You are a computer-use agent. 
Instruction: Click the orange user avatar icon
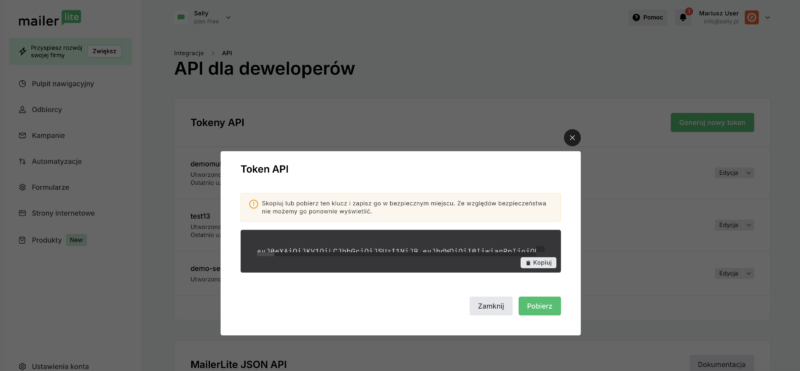pos(752,17)
